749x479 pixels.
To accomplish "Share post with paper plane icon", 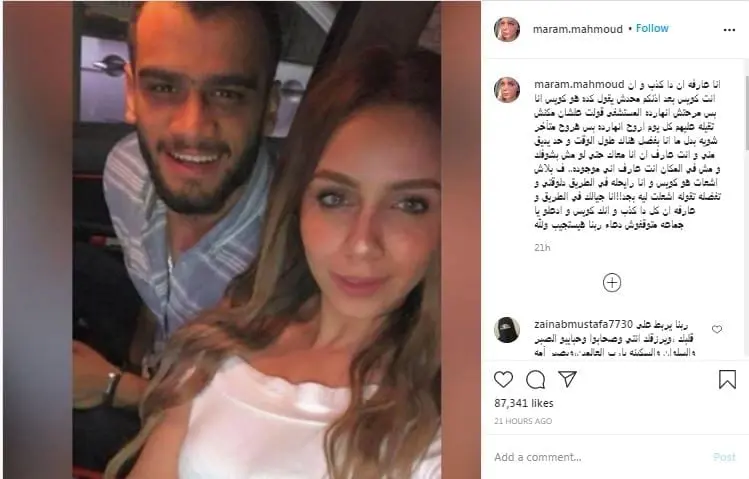I will [x=567, y=379].
